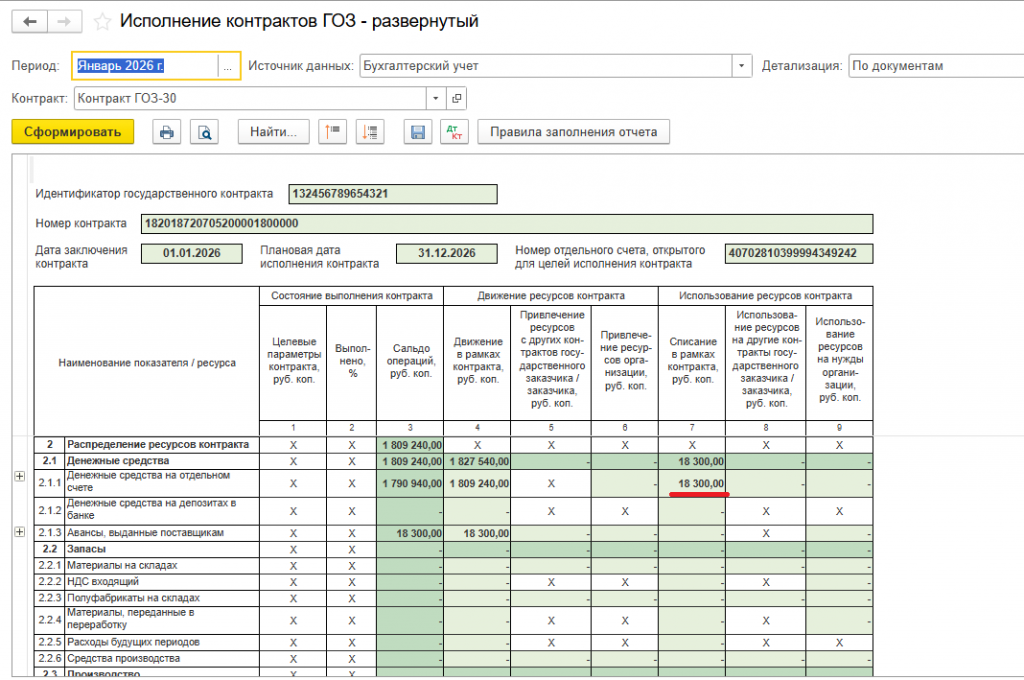Open the Дт/Кт postings icon
The image size is (1024, 680).
(x=455, y=132)
